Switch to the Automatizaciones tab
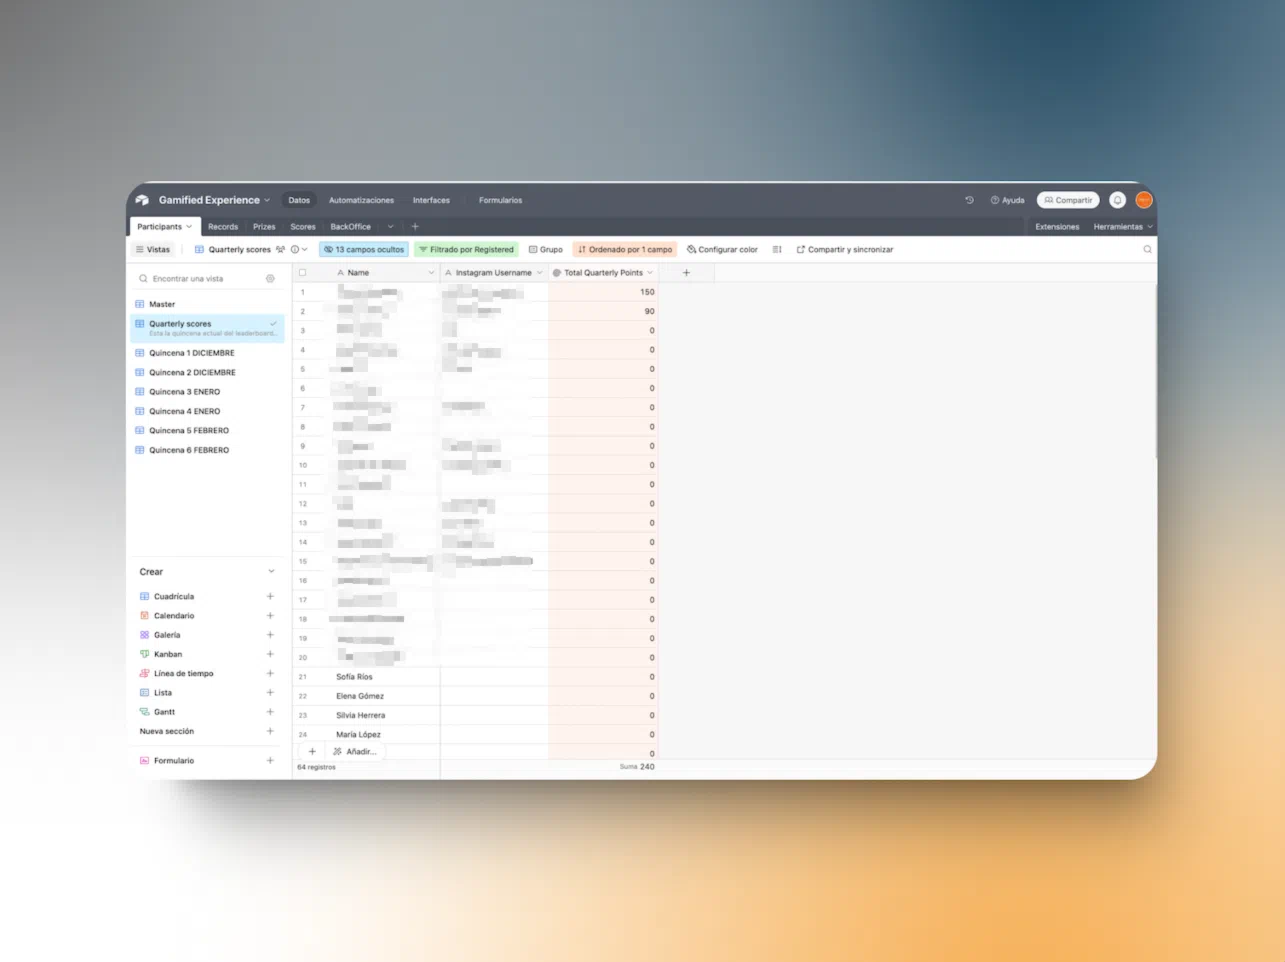The image size is (1285, 962). point(361,200)
